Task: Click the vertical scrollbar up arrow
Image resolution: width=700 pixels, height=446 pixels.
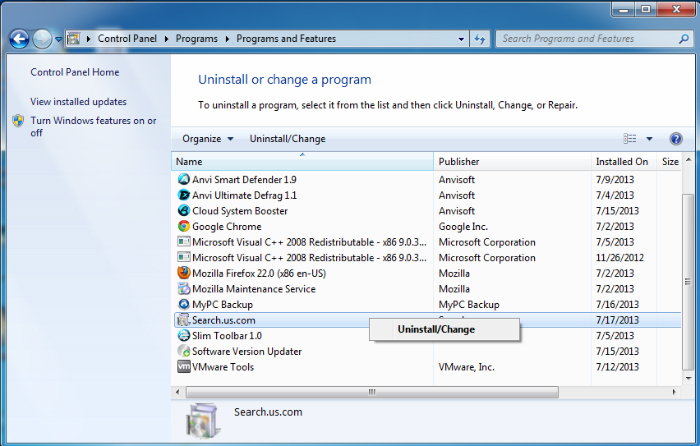Action: pyautogui.click(x=688, y=159)
